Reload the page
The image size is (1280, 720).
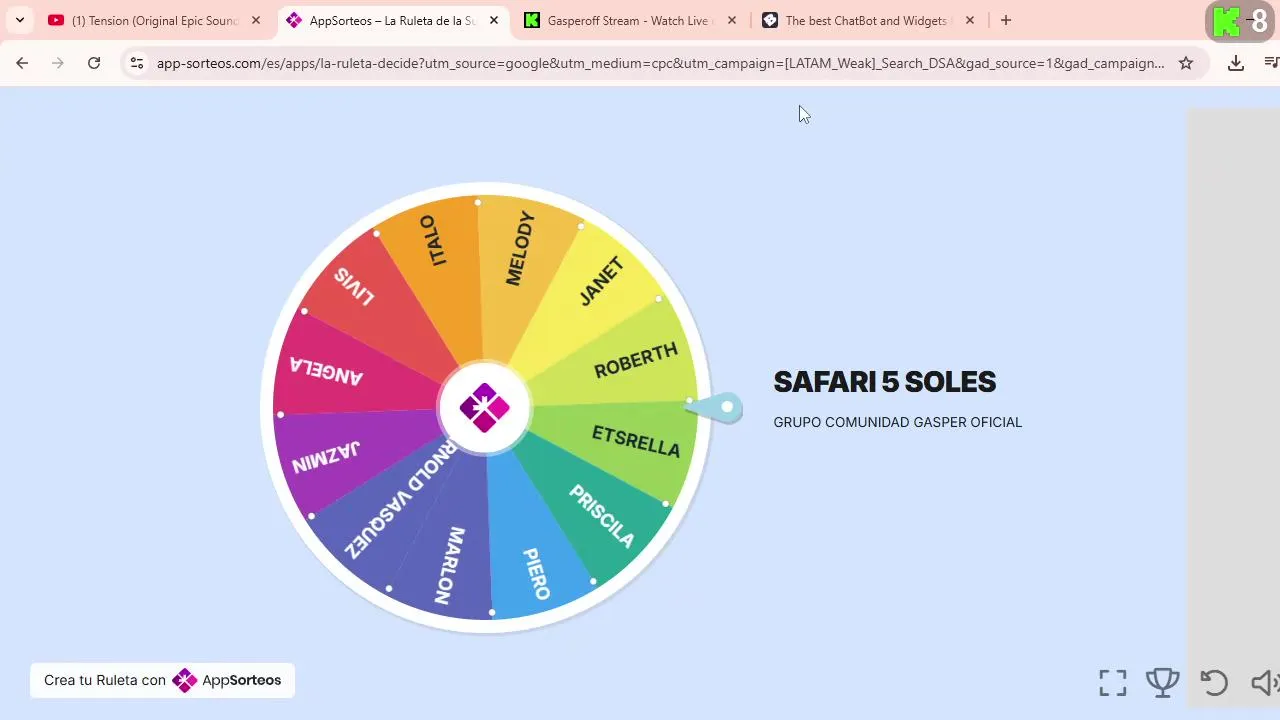pyautogui.click(x=94, y=63)
